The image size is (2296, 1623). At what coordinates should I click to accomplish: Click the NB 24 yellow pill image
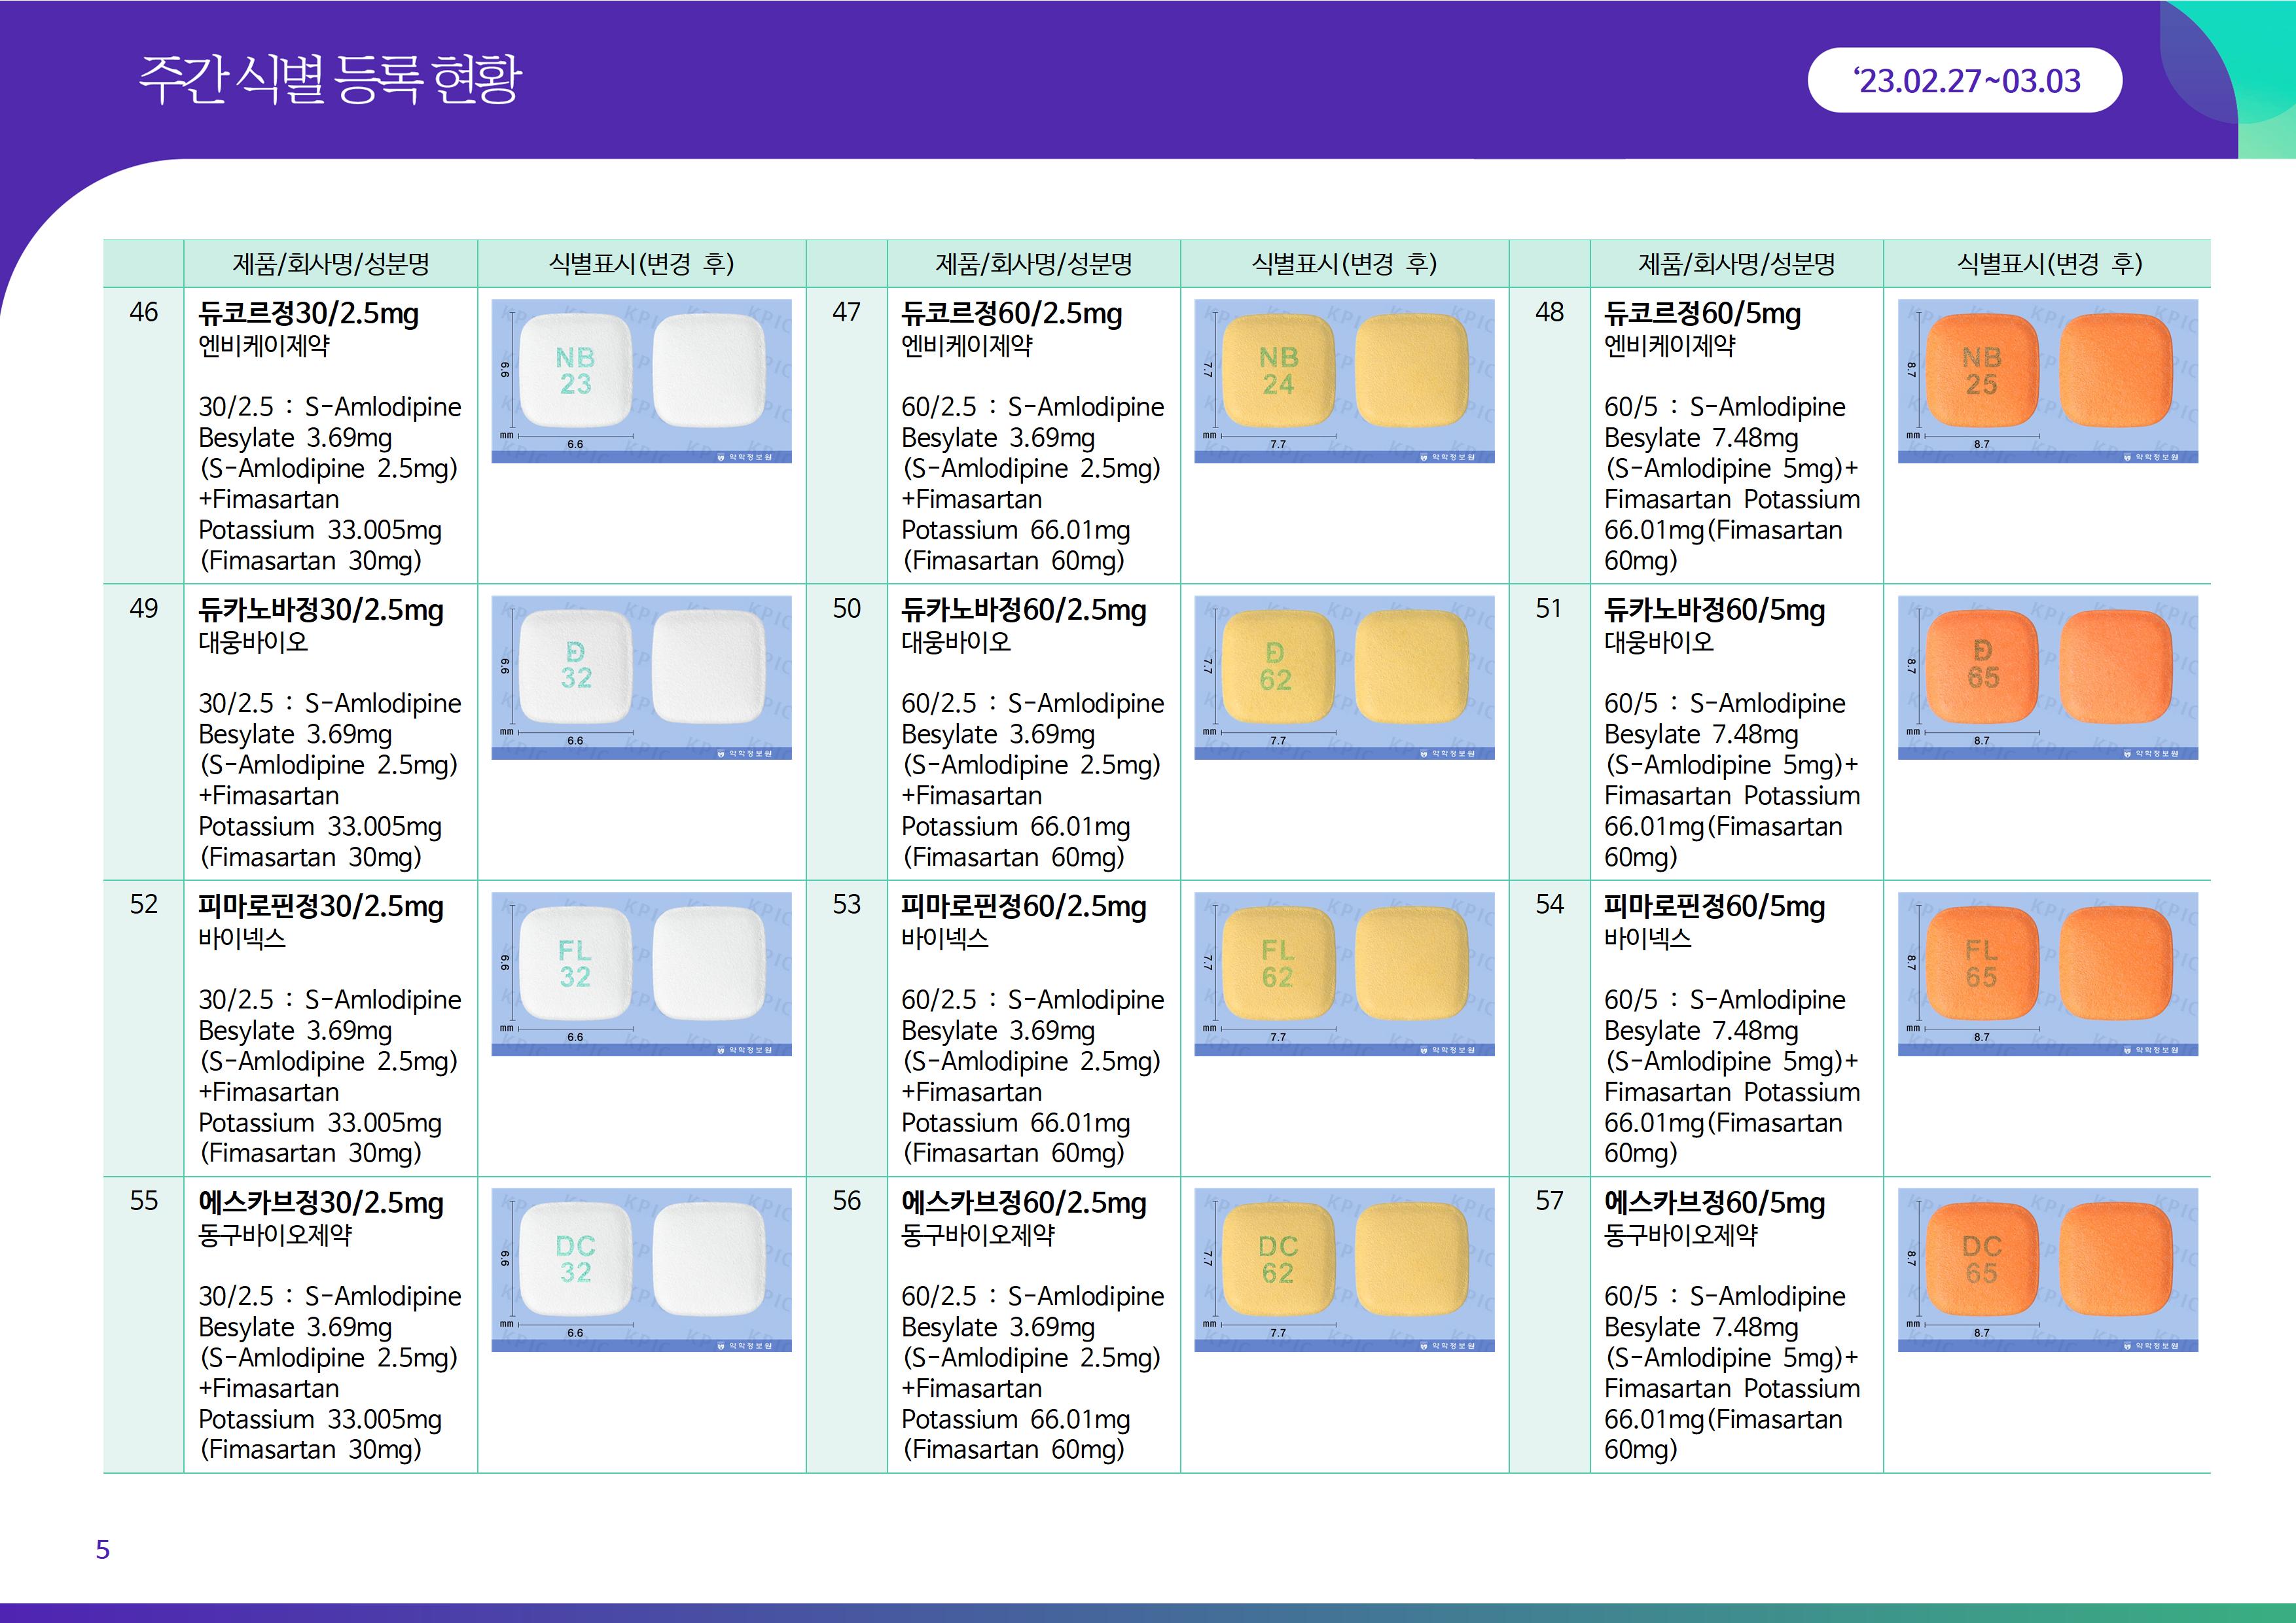(1344, 381)
